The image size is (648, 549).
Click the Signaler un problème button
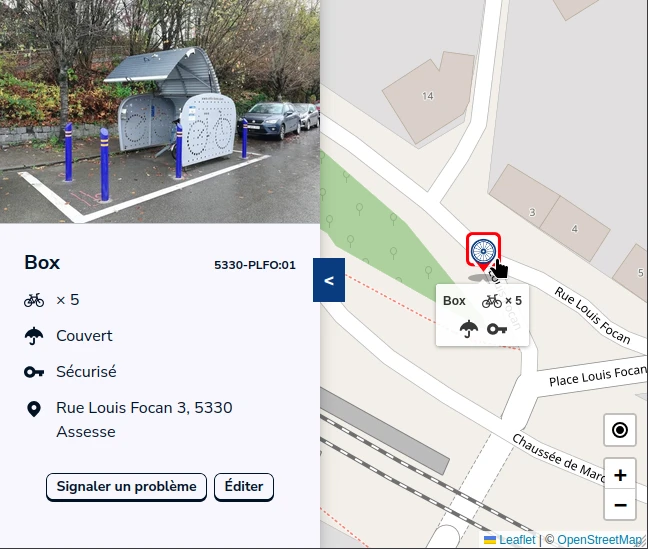click(x=126, y=487)
